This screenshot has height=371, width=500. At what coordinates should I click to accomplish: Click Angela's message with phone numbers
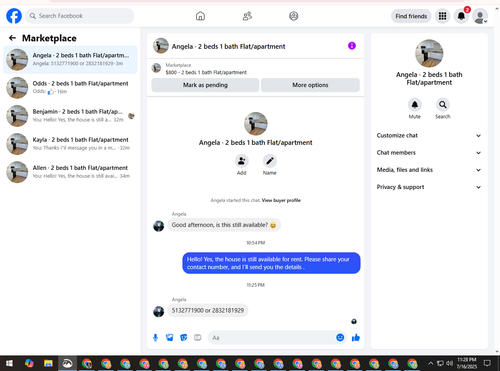(x=208, y=310)
